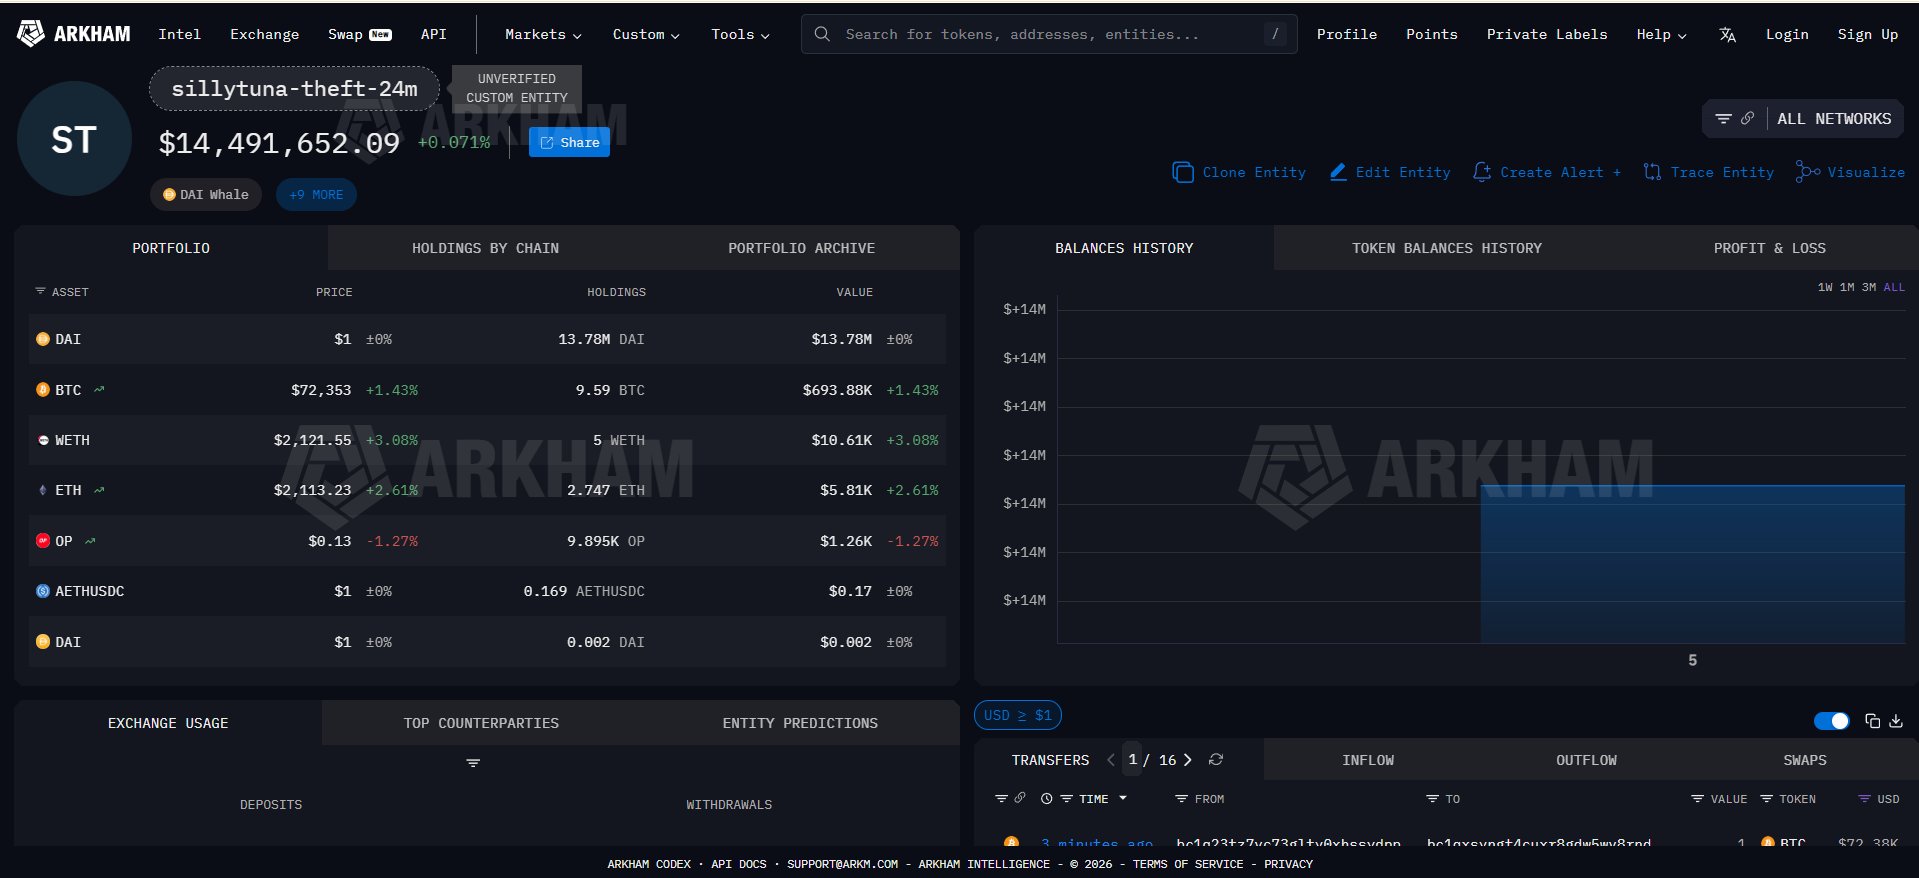Click the Share button
The height and width of the screenshot is (878, 1919).
[x=569, y=143]
